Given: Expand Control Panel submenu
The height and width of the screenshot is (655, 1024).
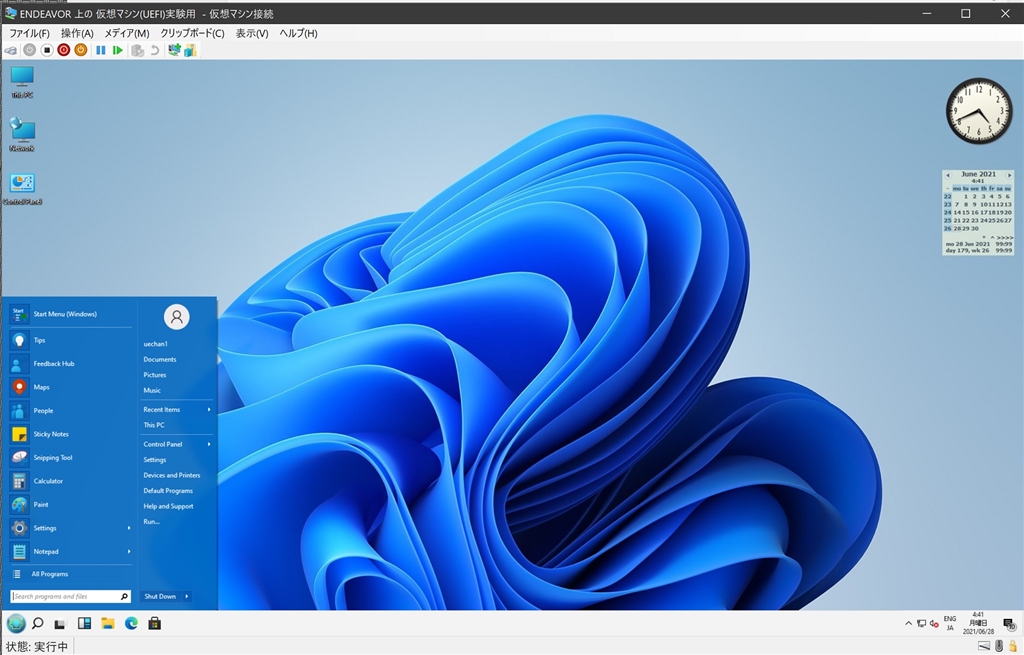Looking at the screenshot, I should [x=177, y=445].
